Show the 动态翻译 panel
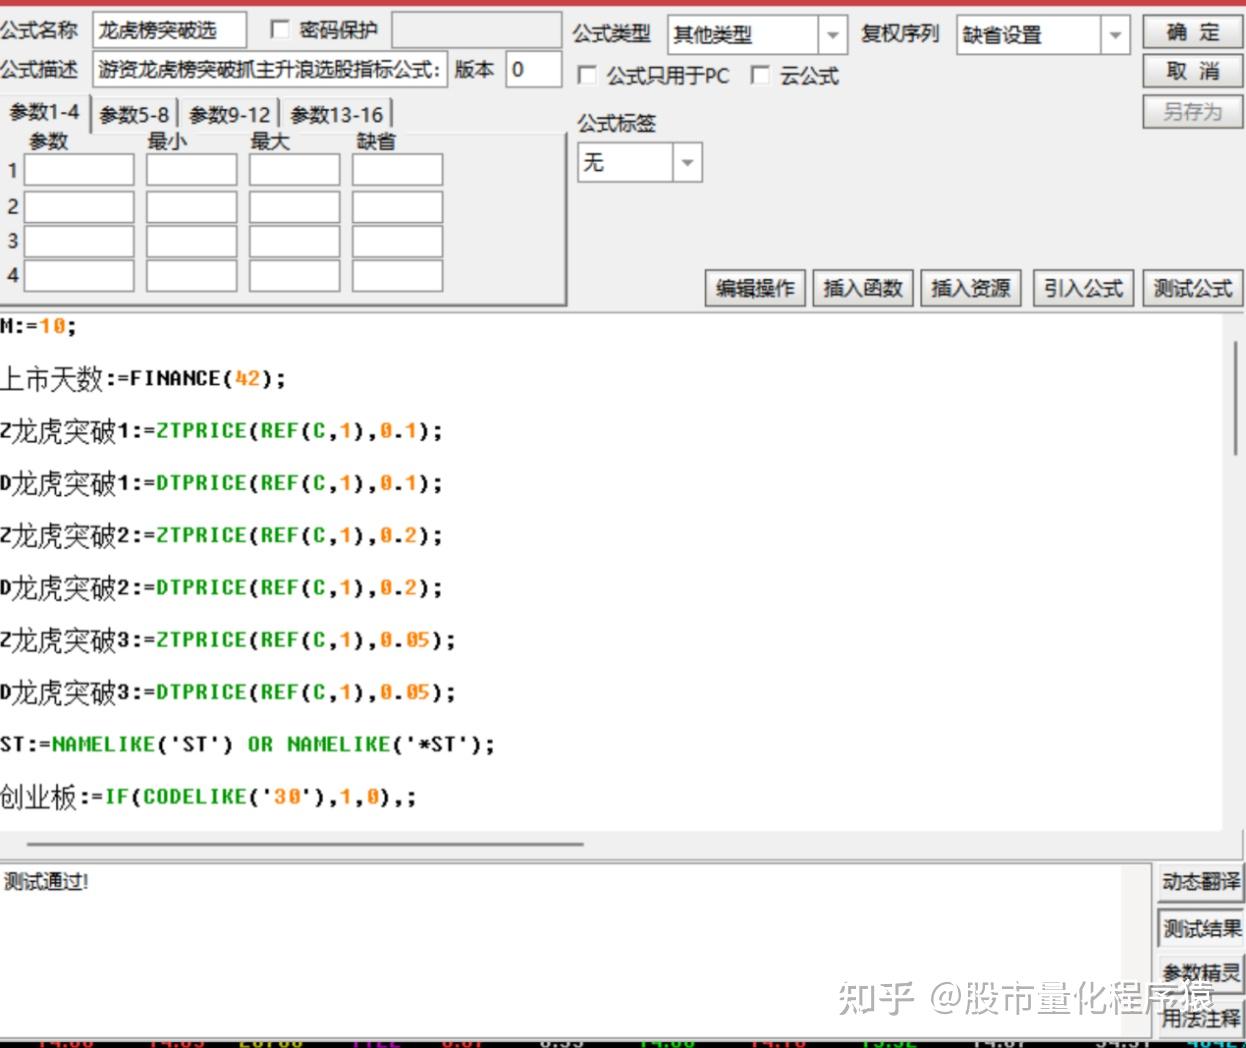Viewport: 1246px width, 1048px height. 1200,882
